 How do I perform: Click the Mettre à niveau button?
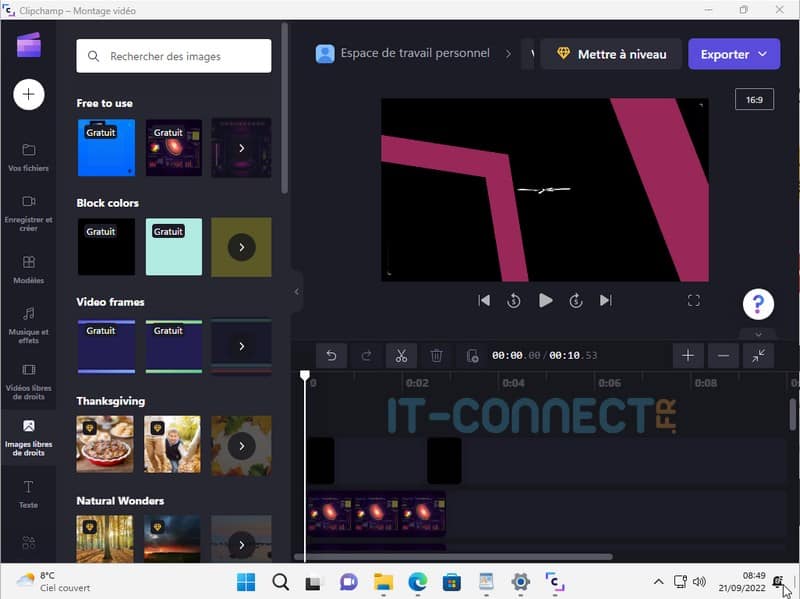(x=611, y=54)
